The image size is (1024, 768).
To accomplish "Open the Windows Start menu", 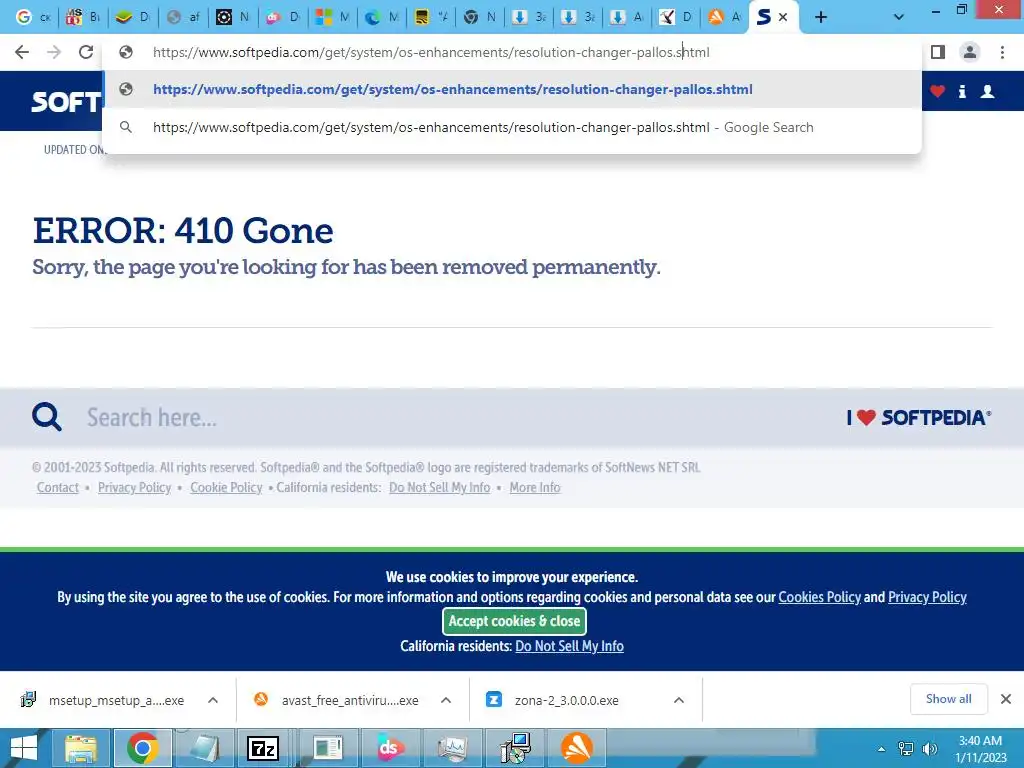I will click(x=24, y=748).
